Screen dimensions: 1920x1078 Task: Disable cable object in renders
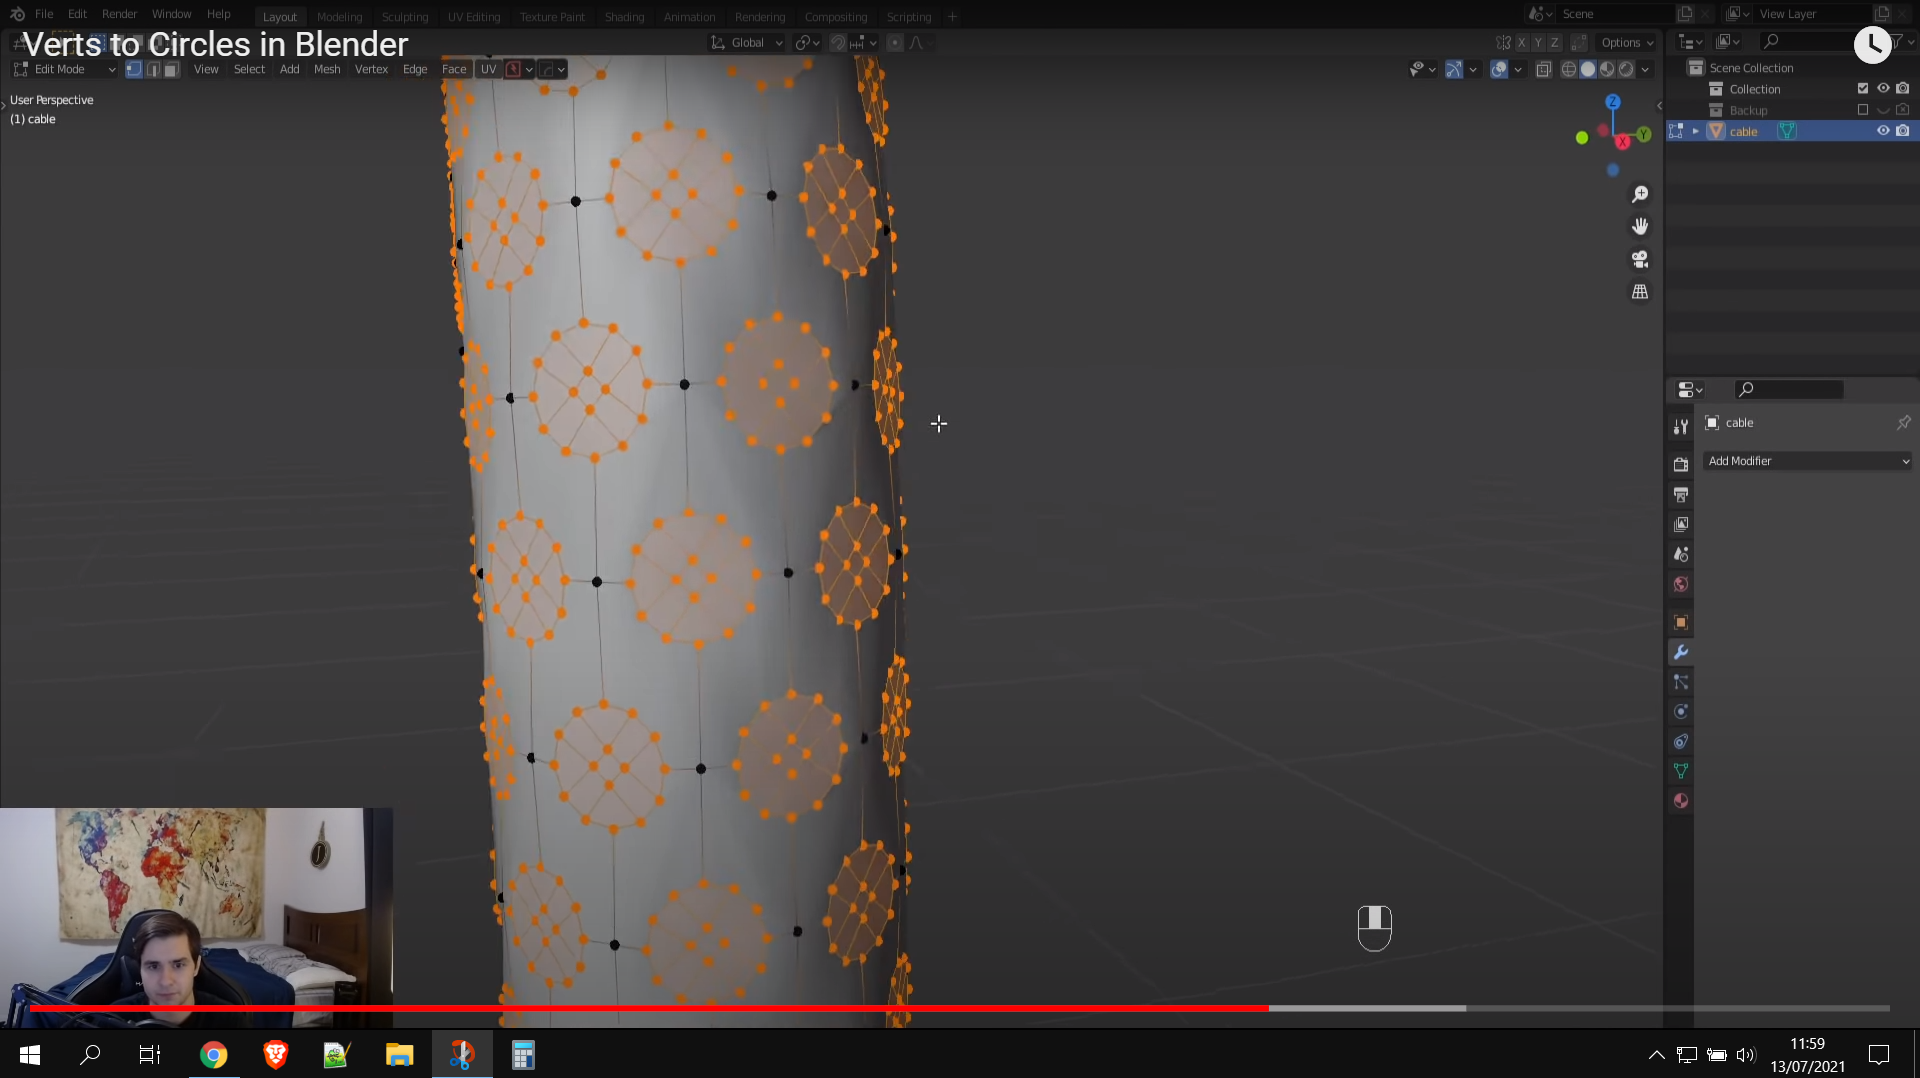pos(1903,131)
